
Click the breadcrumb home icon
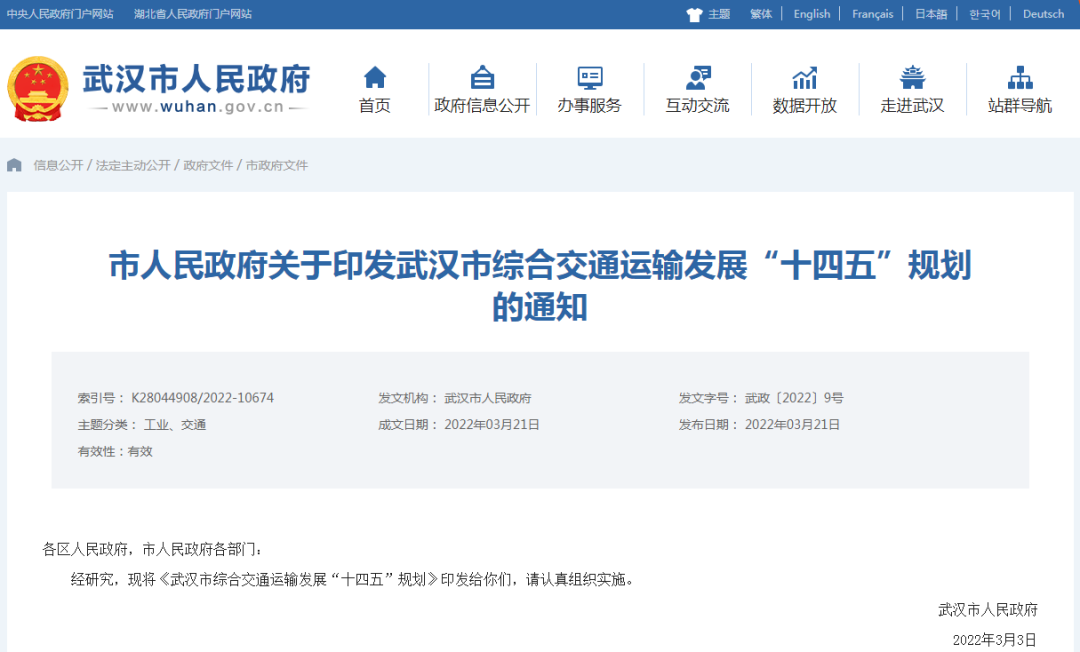(14, 165)
